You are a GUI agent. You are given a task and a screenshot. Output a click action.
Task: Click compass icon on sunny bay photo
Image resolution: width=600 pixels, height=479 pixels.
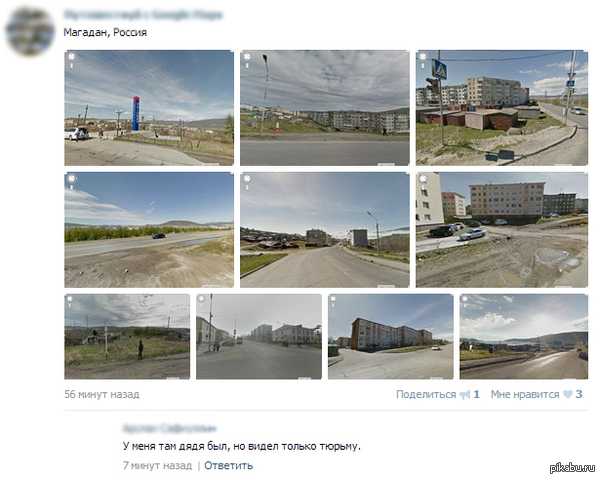(x=465, y=299)
